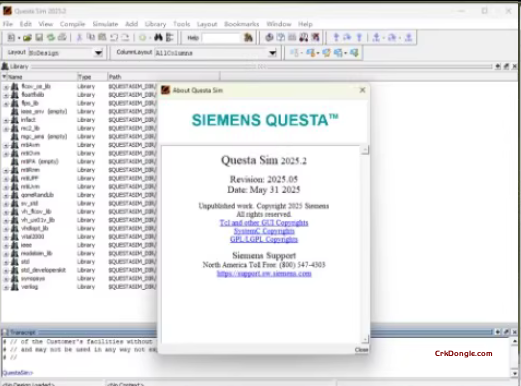
Task: Open the Compile menu
Action: pyautogui.click(x=72, y=24)
